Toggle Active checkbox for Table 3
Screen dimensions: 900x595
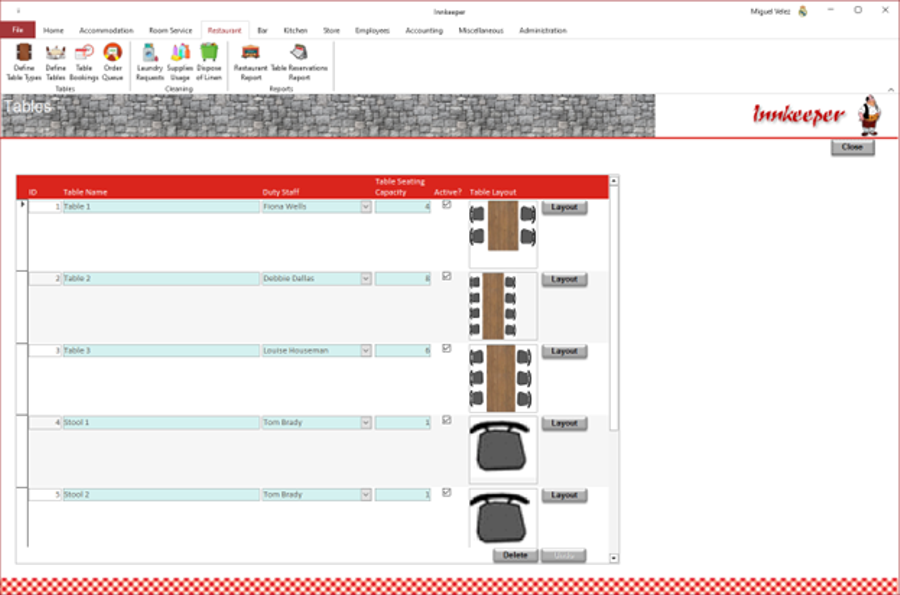click(447, 348)
